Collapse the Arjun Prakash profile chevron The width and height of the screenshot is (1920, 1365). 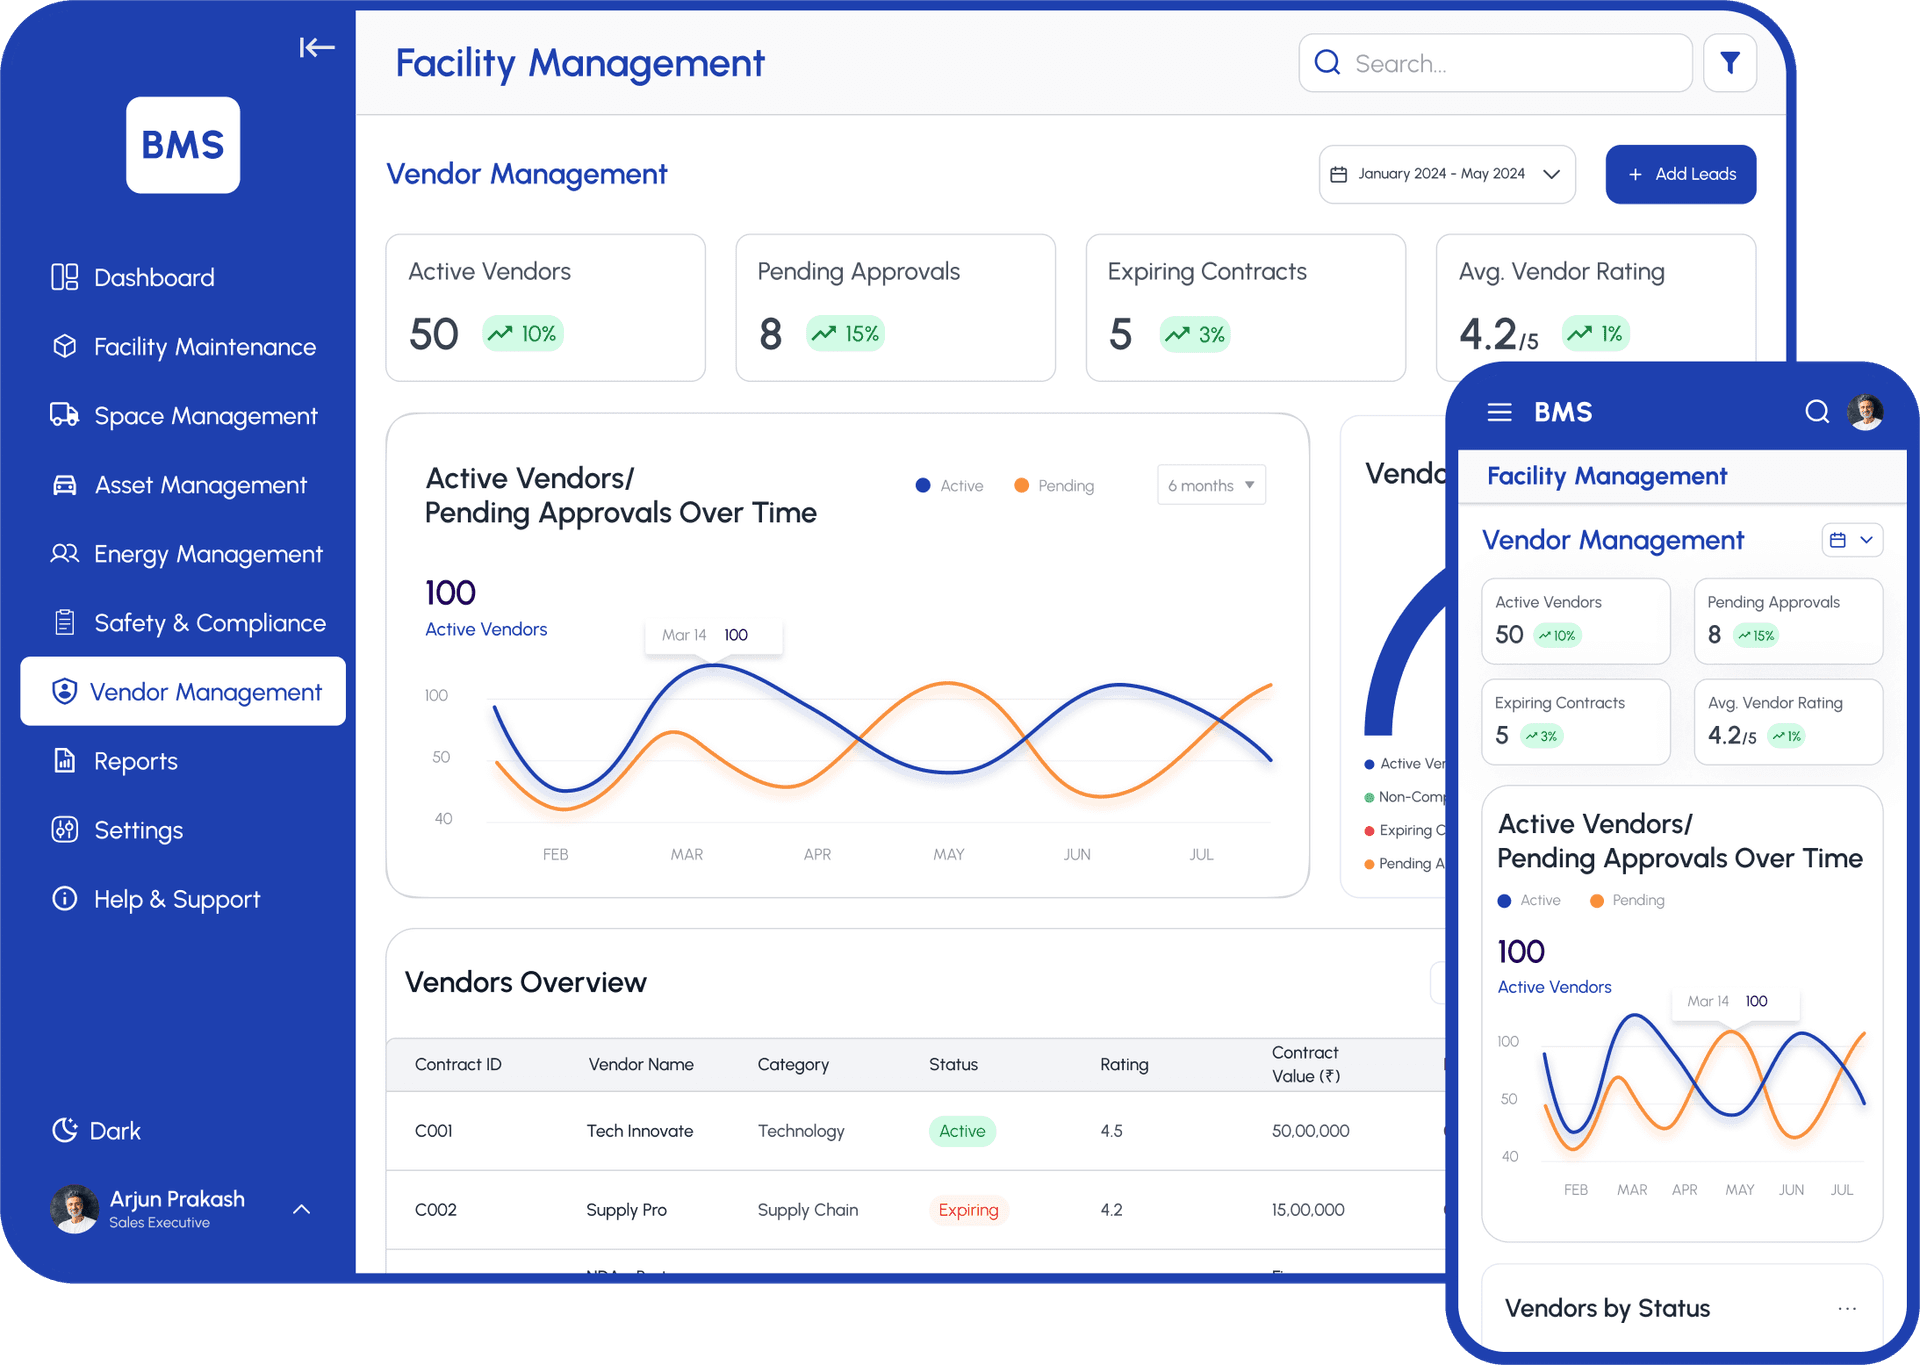pos(301,1209)
